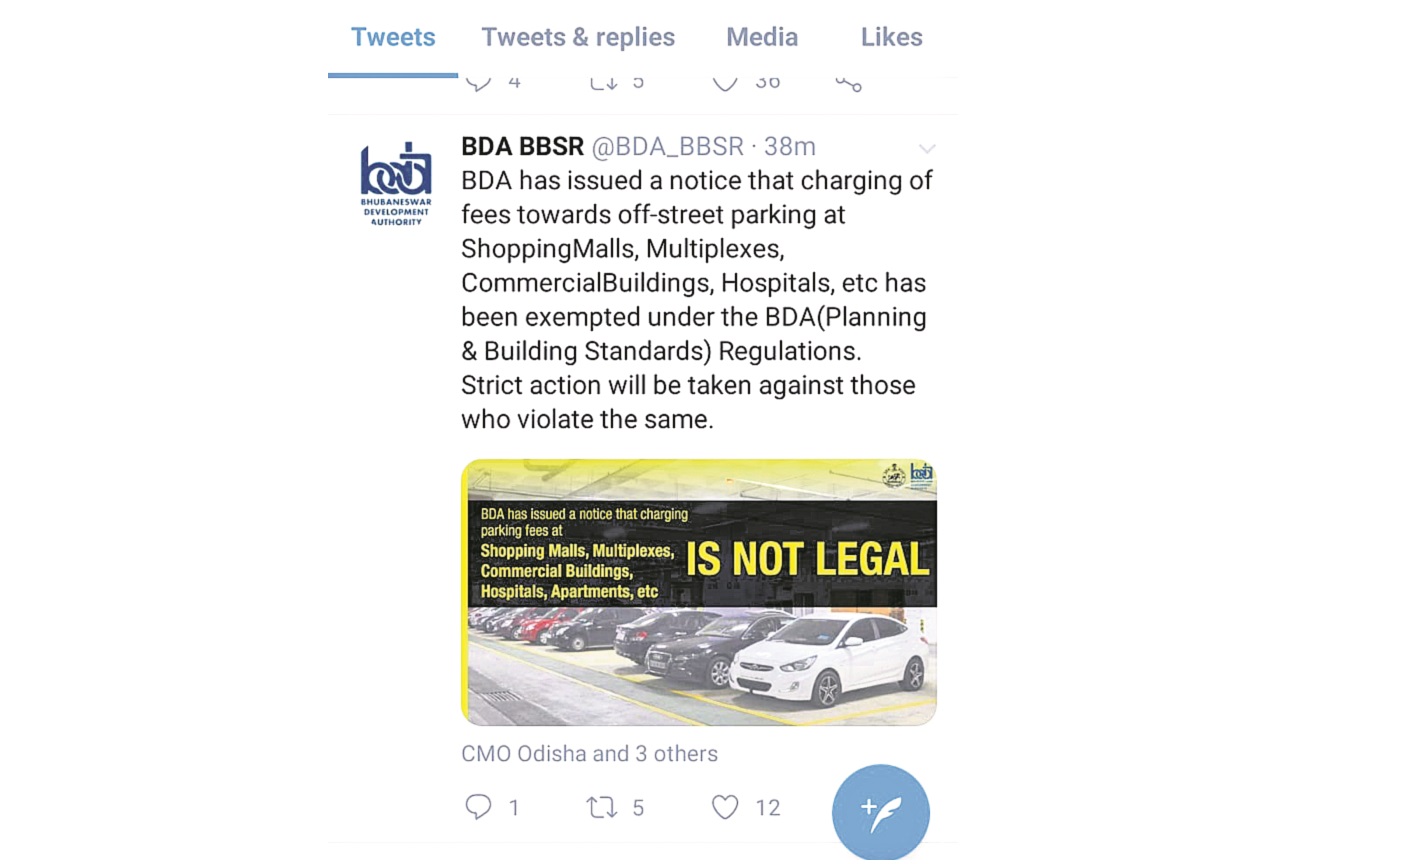The image size is (1404, 864).
Task: Reply to the previous tweet with 4 replies
Action: (x=479, y=83)
